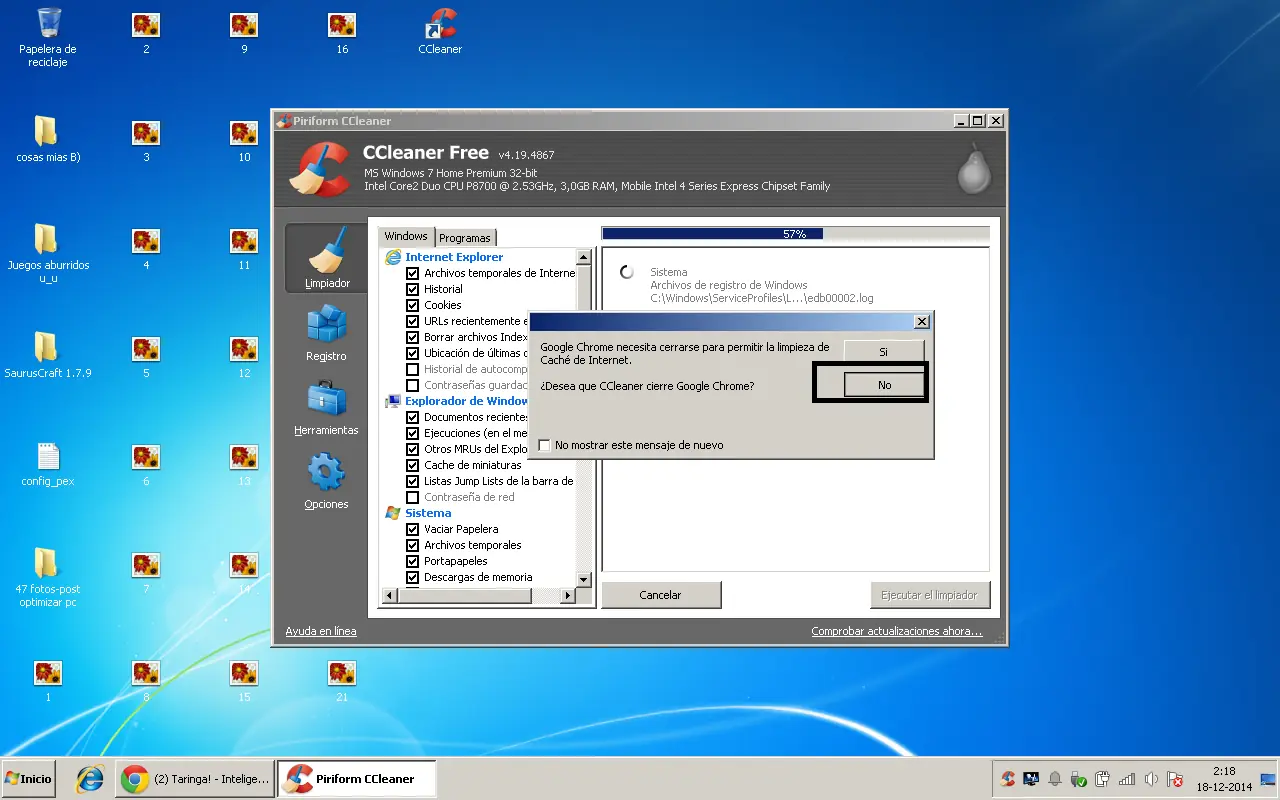Click the power plug battery tray icon
The height and width of the screenshot is (800, 1280).
point(1103,779)
